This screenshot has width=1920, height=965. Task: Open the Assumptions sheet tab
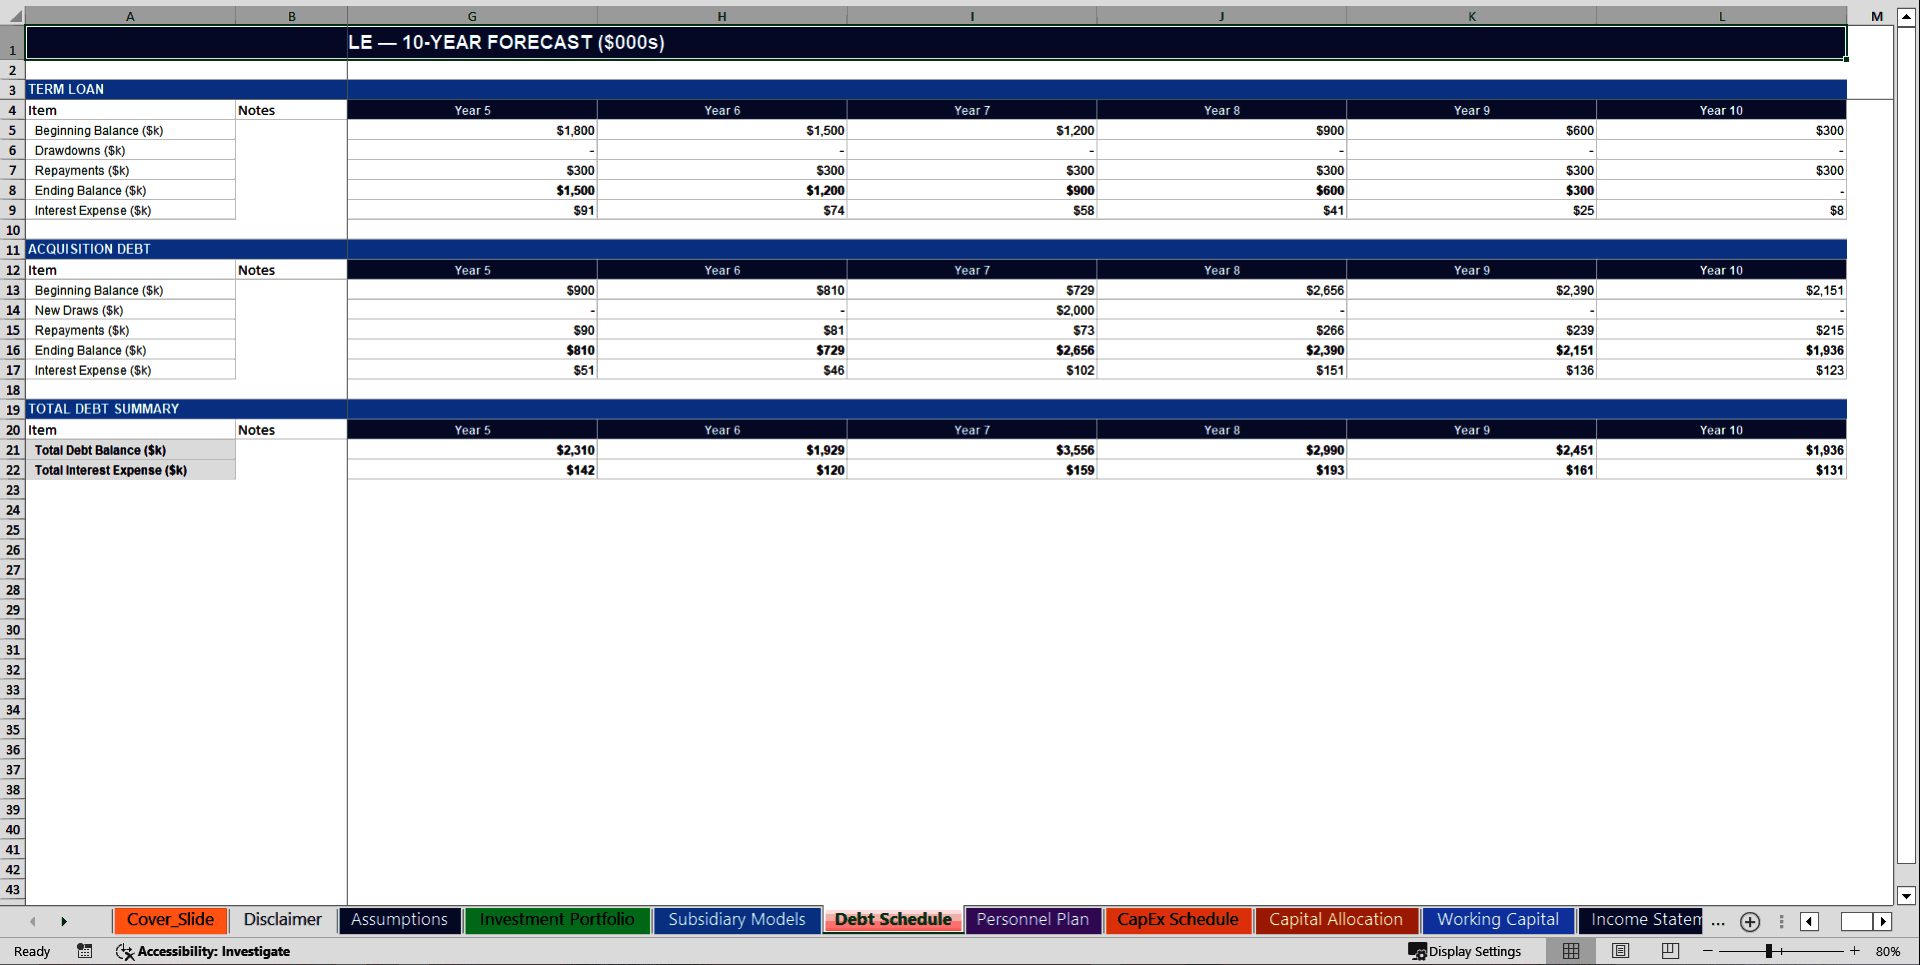pyautogui.click(x=399, y=919)
